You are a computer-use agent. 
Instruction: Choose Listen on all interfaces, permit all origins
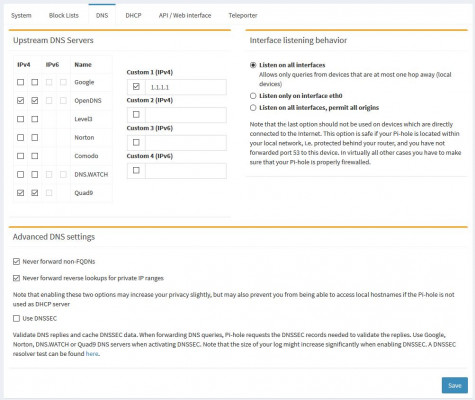253,108
